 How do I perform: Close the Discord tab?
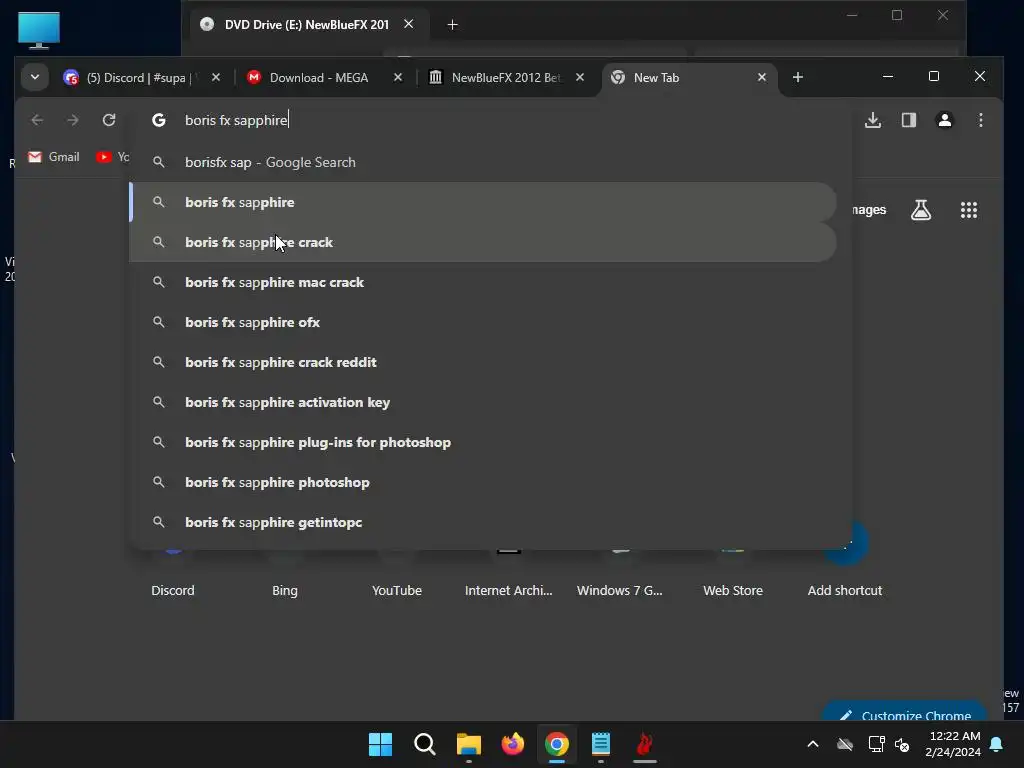coord(216,77)
